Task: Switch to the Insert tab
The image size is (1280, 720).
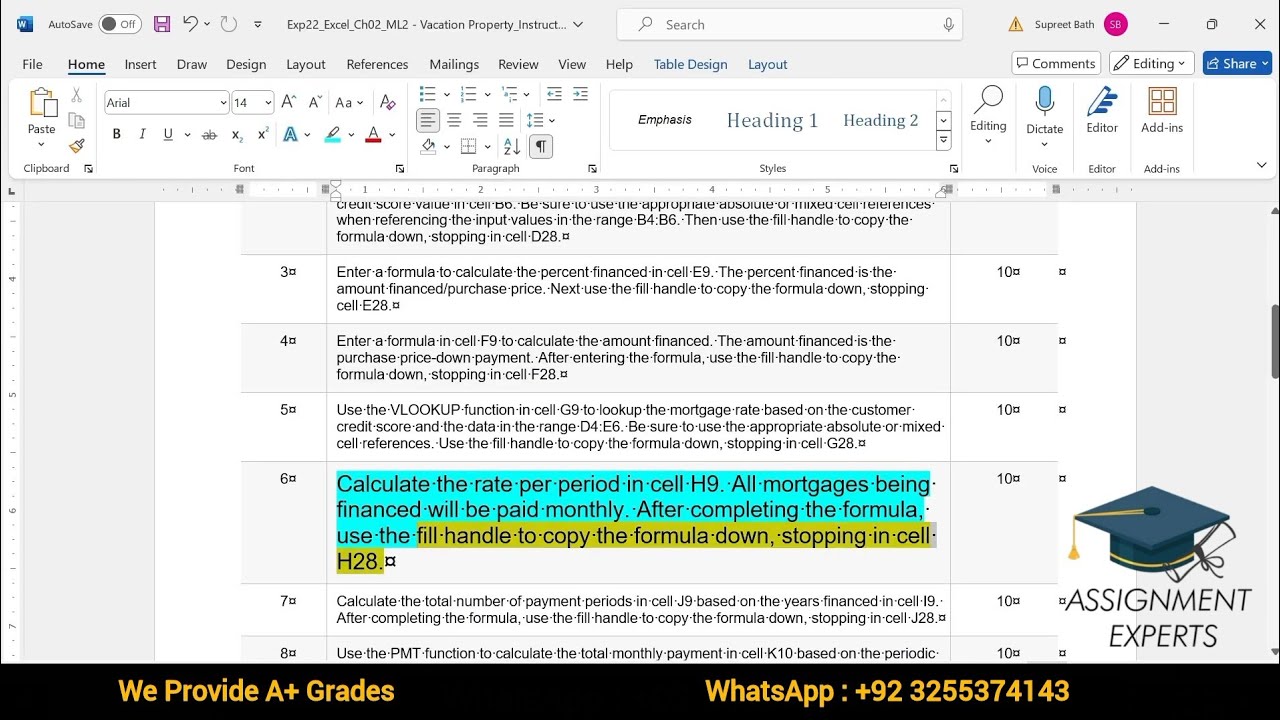Action: pos(140,64)
